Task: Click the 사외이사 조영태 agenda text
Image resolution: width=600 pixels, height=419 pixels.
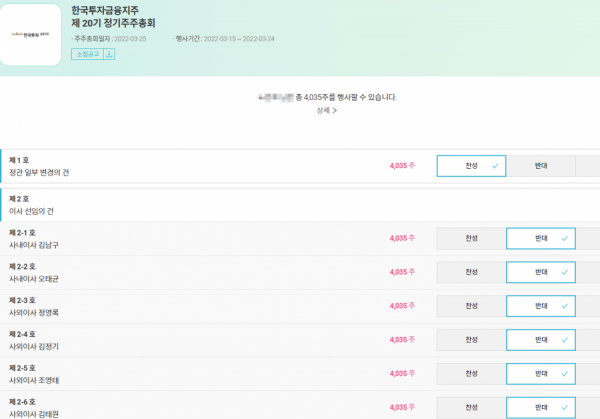Action: click(34, 381)
